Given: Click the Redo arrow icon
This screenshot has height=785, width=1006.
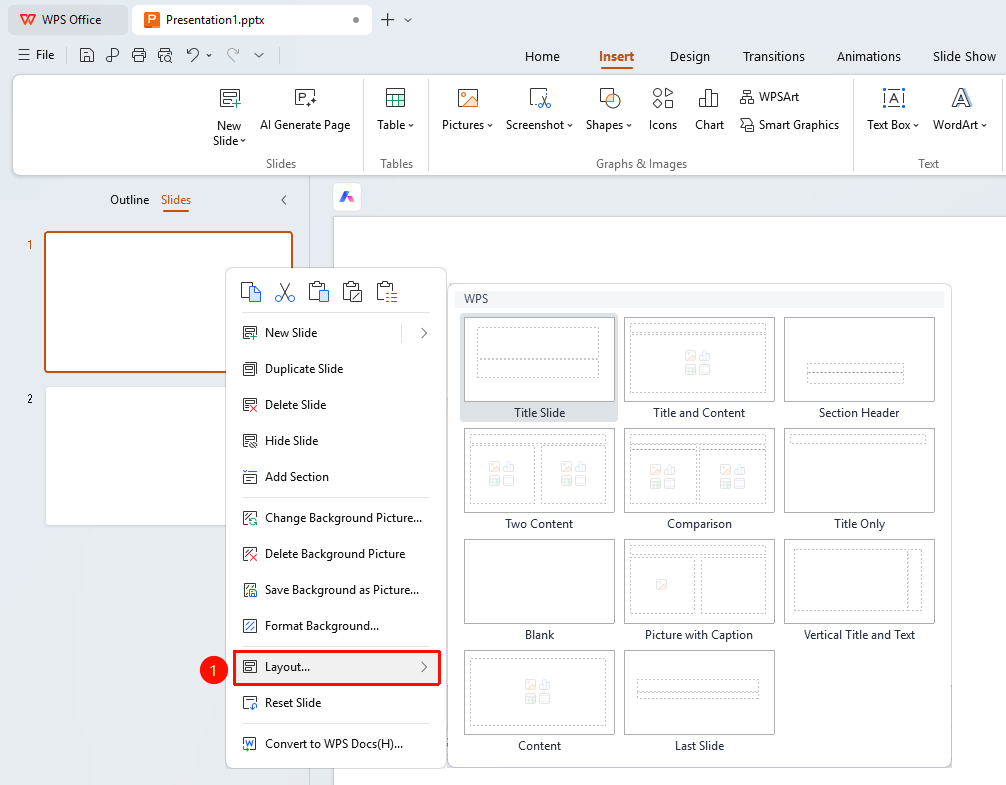Looking at the screenshot, I should [x=233, y=55].
